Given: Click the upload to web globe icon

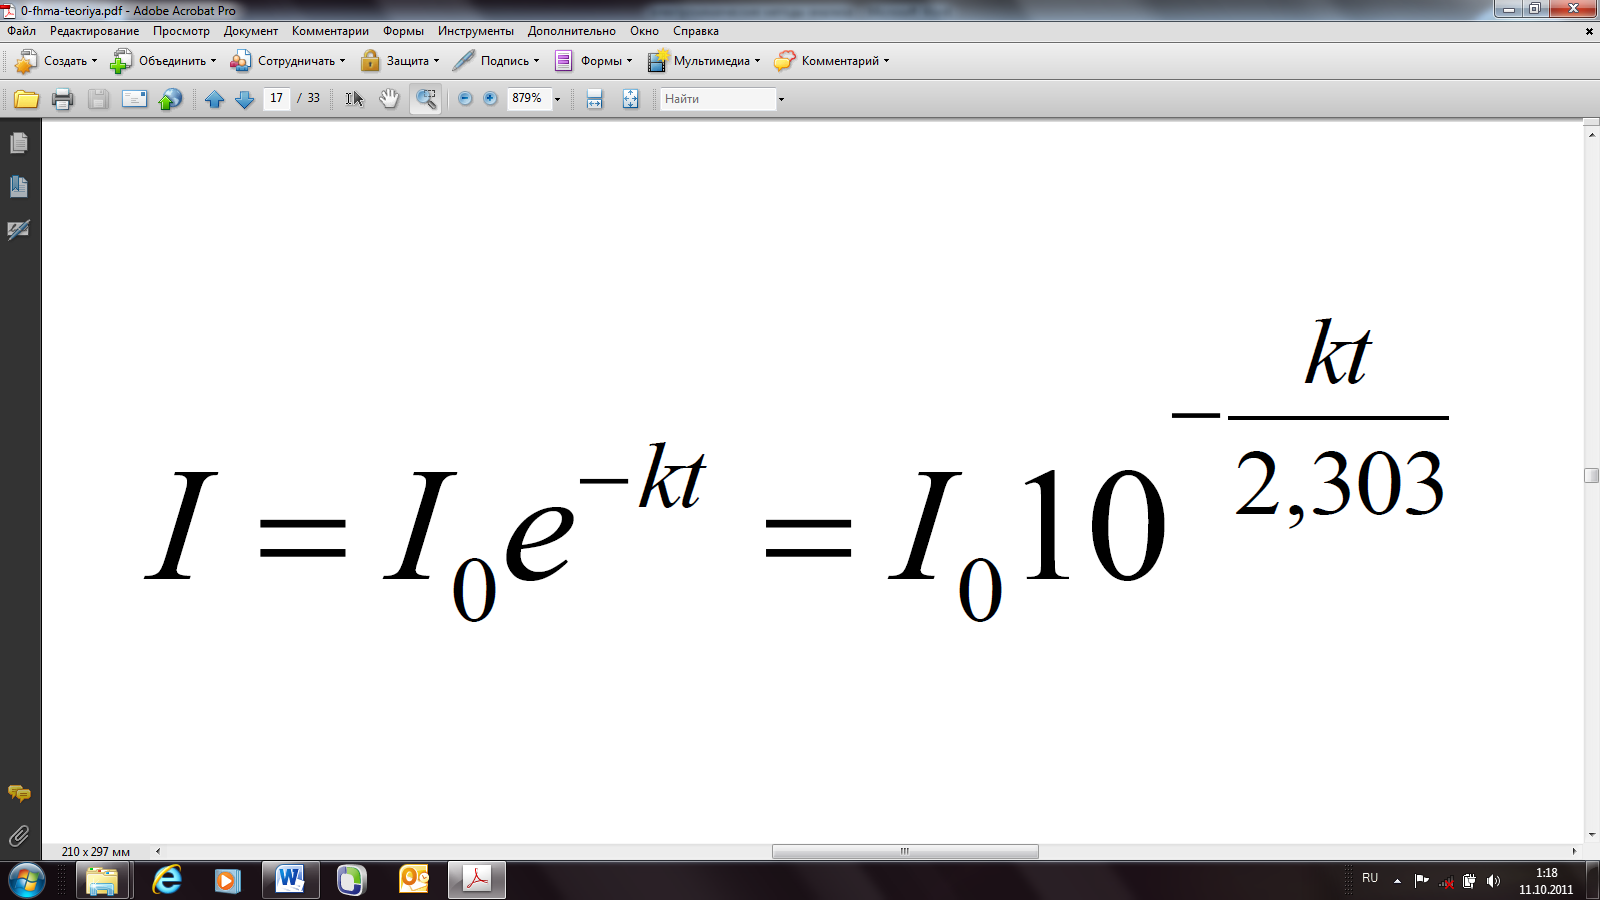Looking at the screenshot, I should coord(170,99).
